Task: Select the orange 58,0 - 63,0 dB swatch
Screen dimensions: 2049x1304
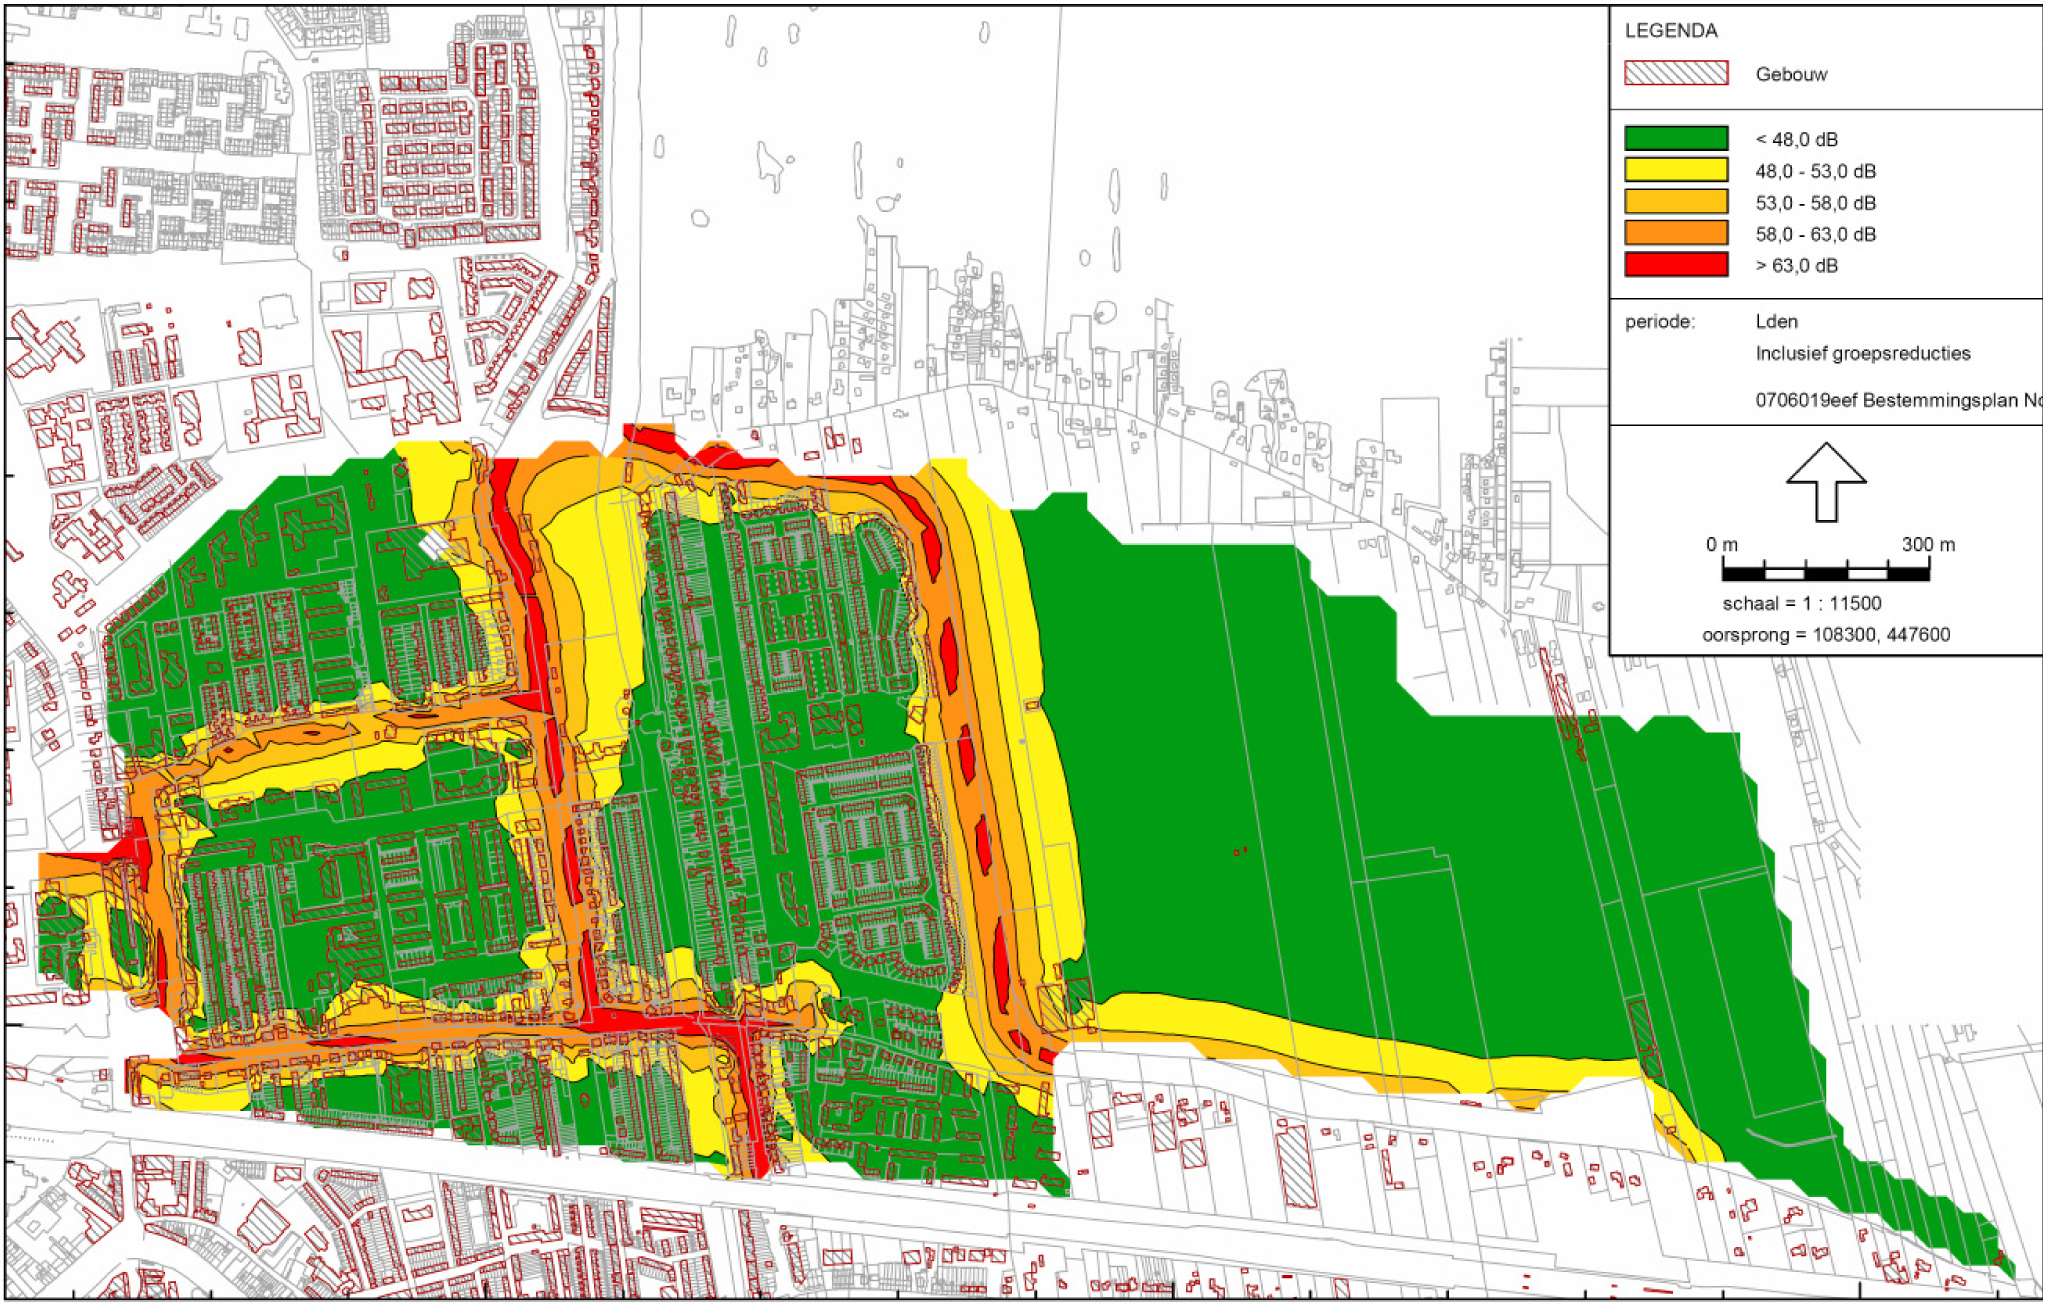Action: (1676, 233)
